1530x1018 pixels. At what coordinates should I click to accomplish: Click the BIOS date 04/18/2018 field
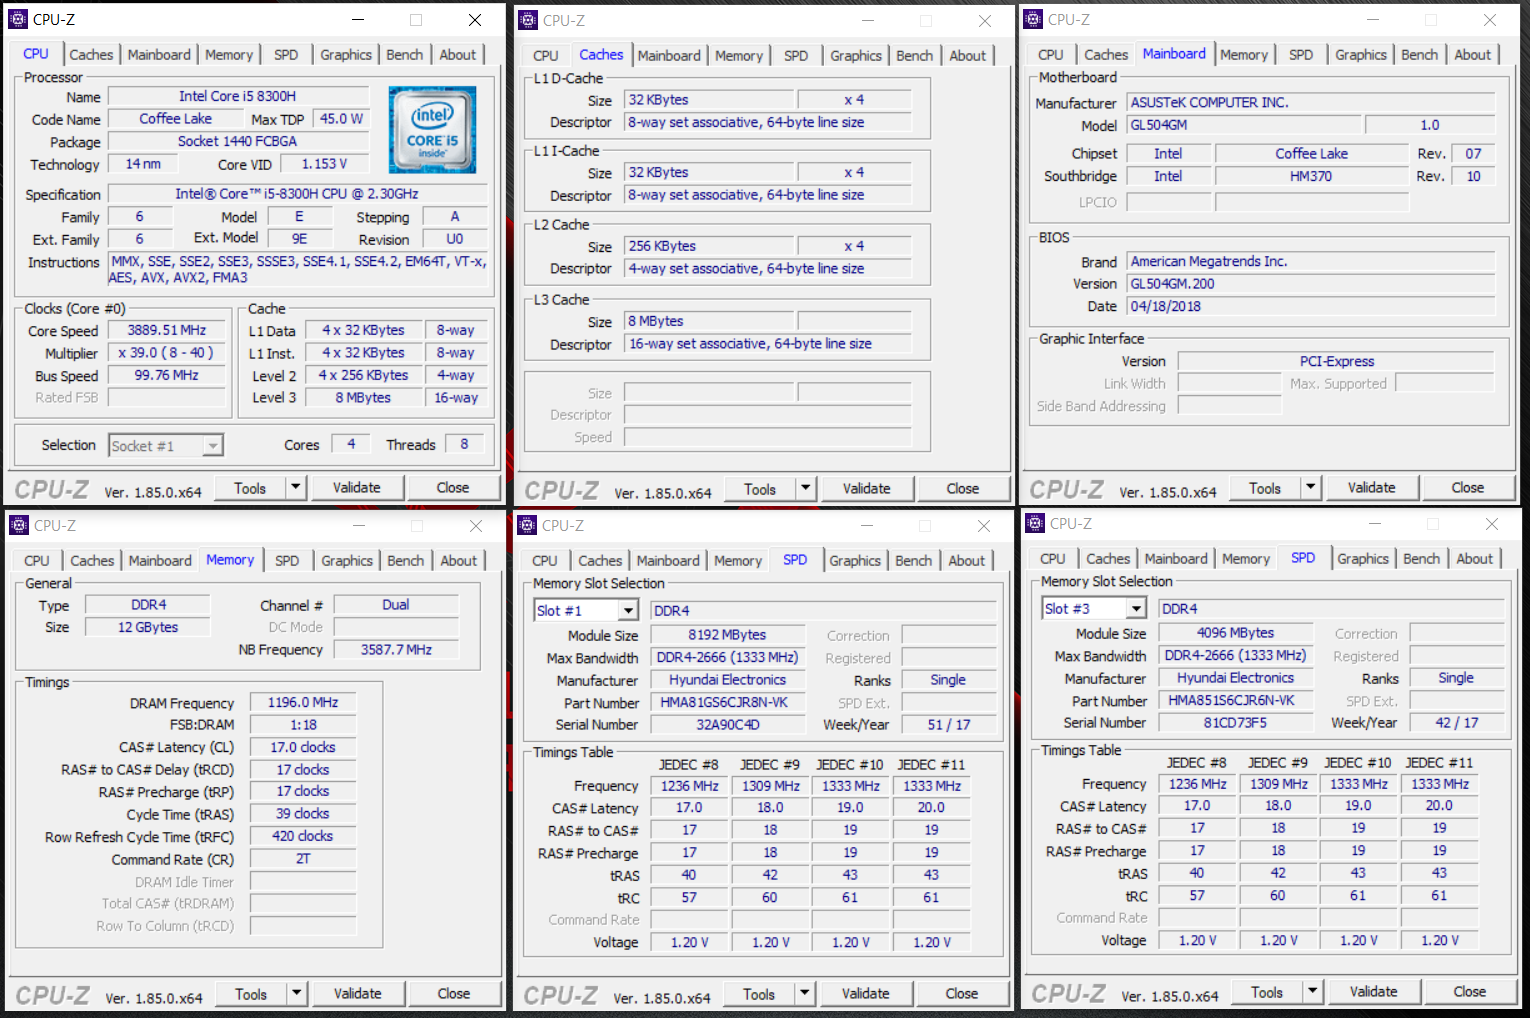point(1310,306)
